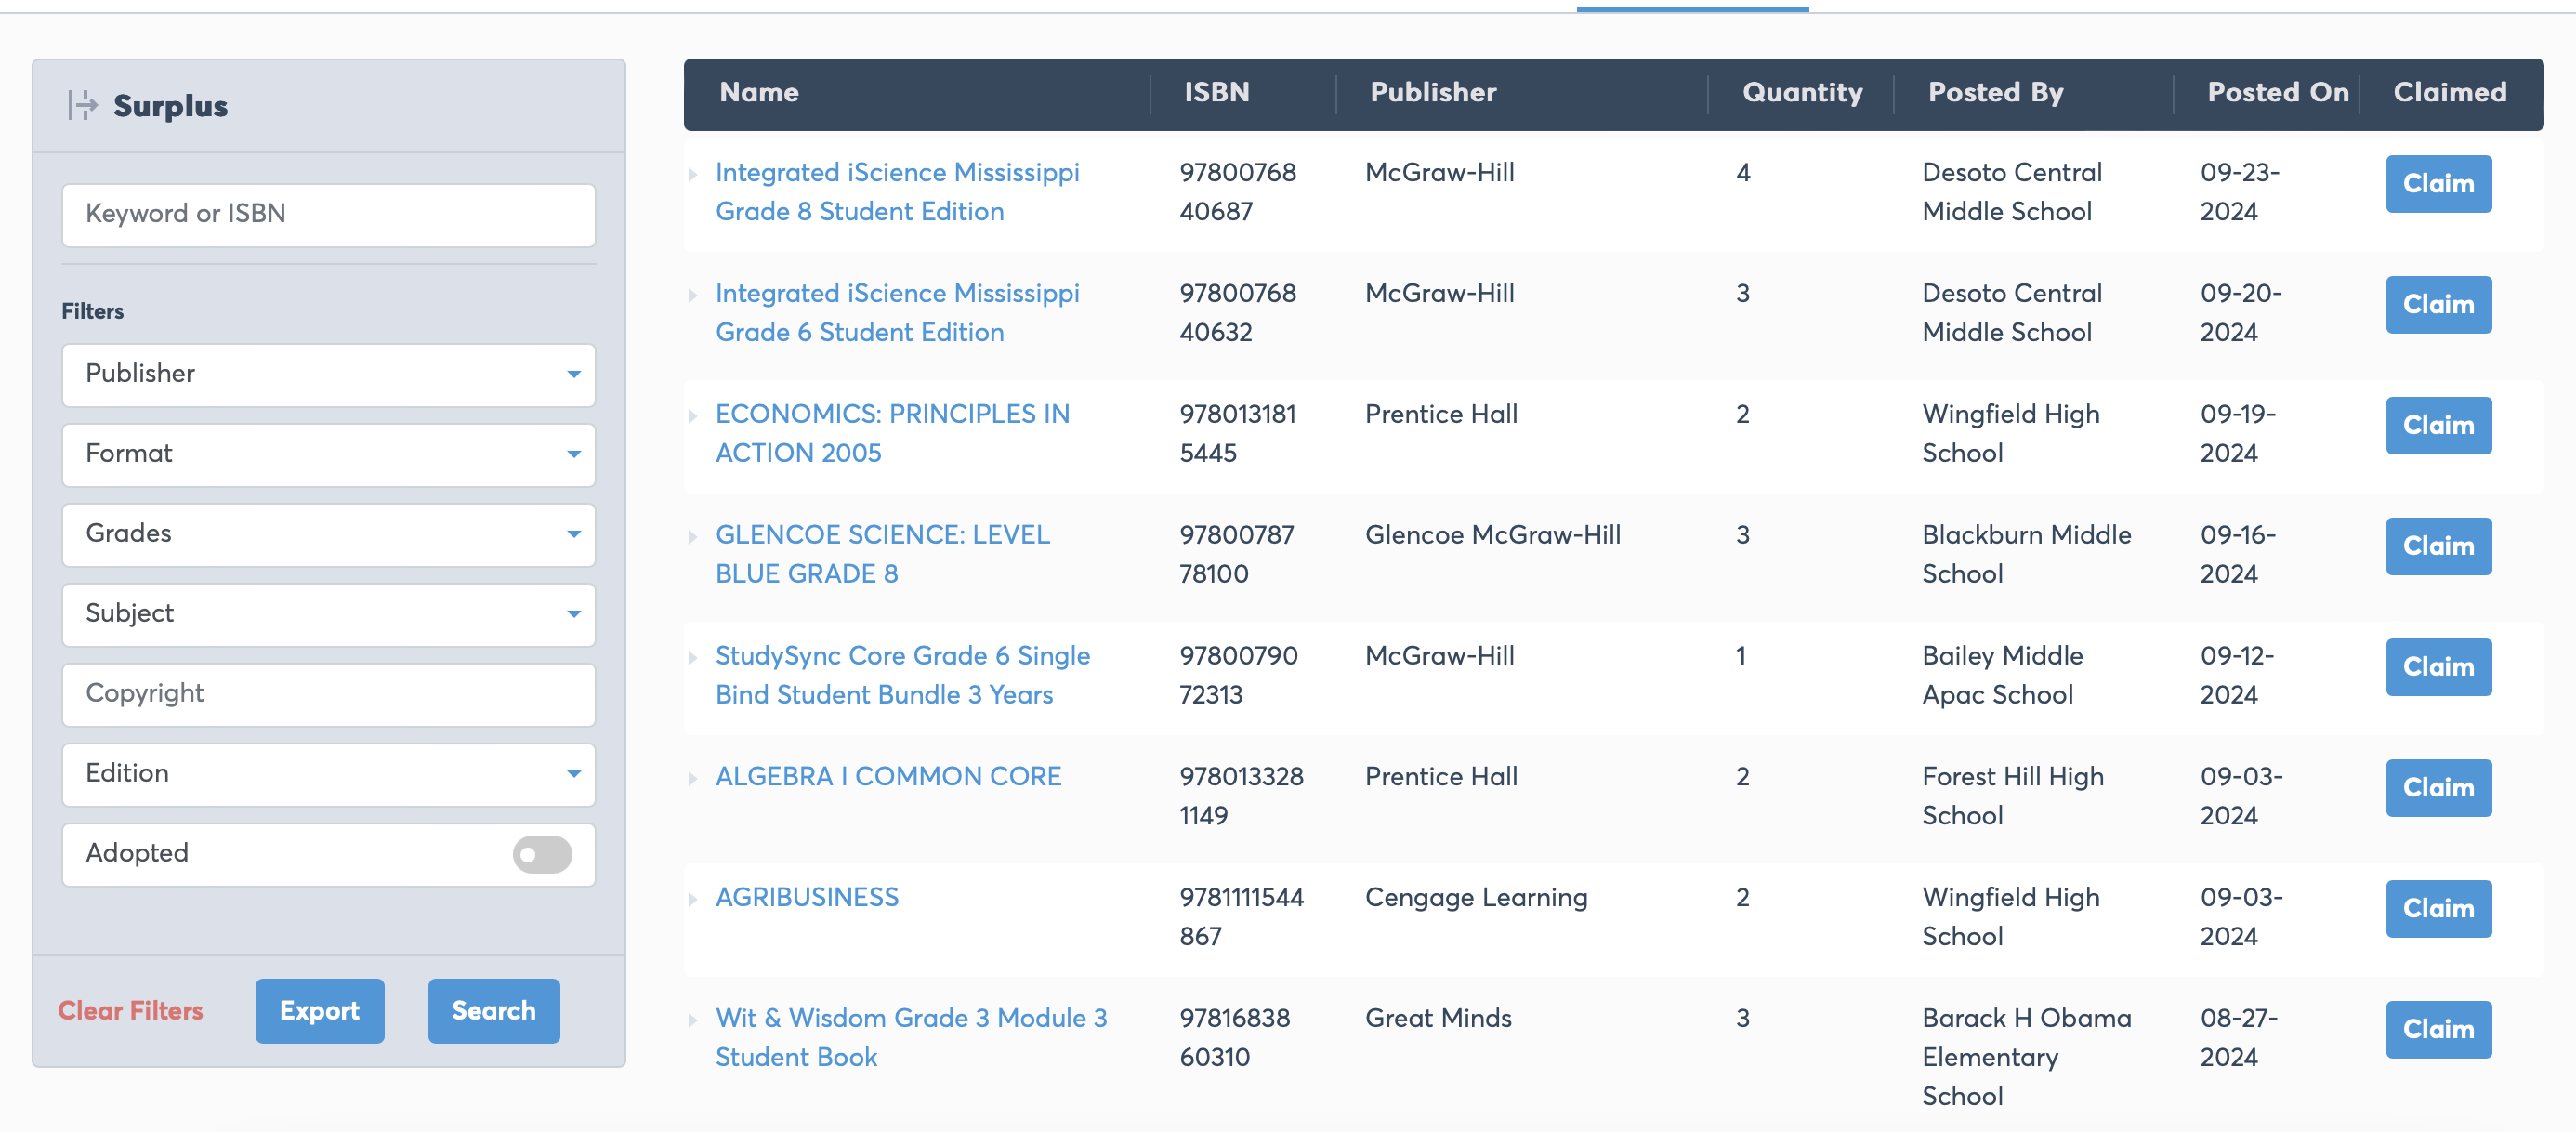Expand the StudySync Core Grade 6 row
Image resolution: width=2576 pixels, height=1132 pixels.
tap(693, 658)
